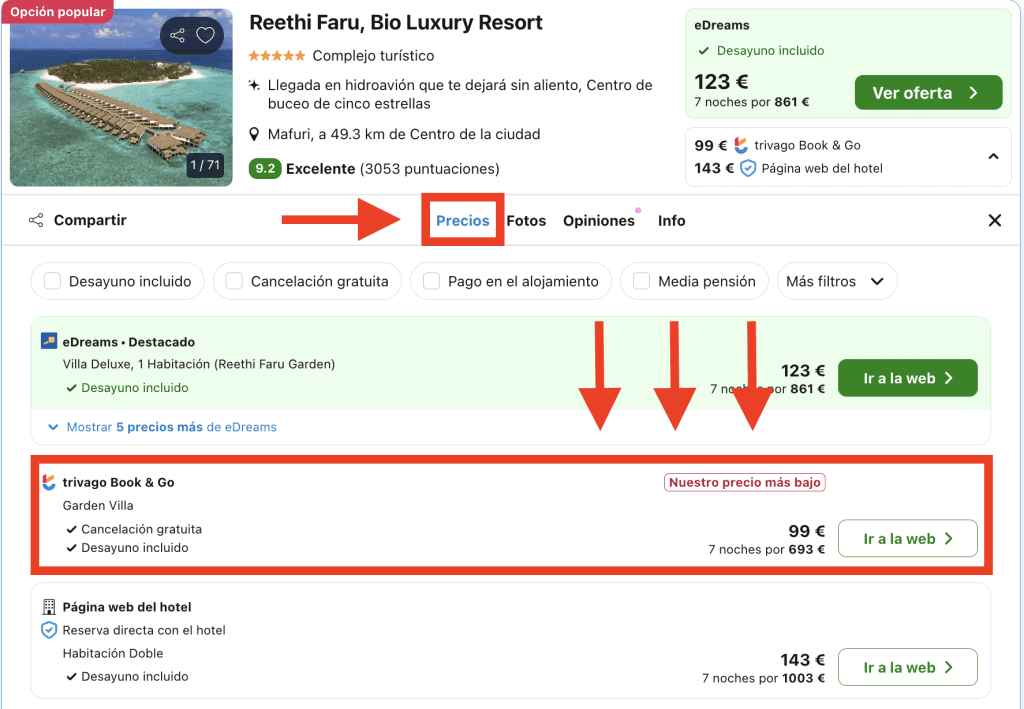The height and width of the screenshot is (709, 1024).
Task: Open the Opiniones tab
Action: pos(598,220)
